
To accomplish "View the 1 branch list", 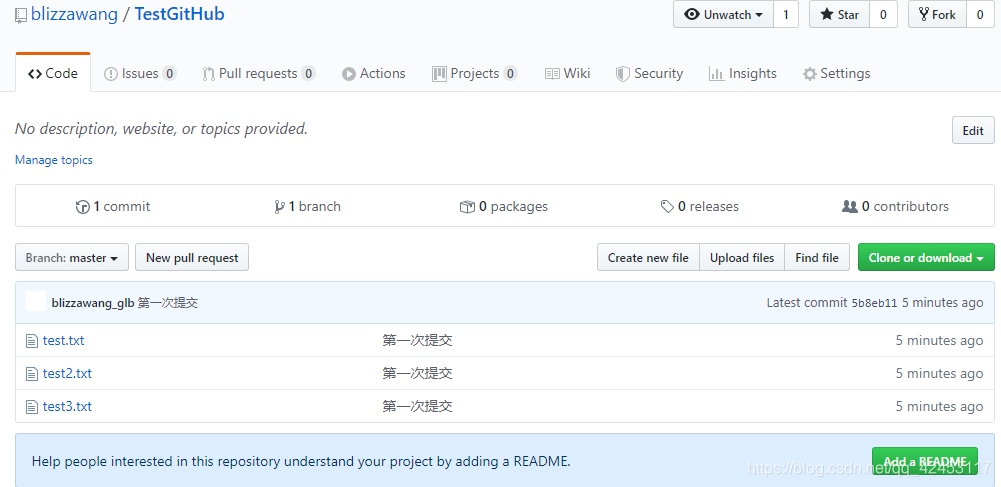I will coord(307,206).
